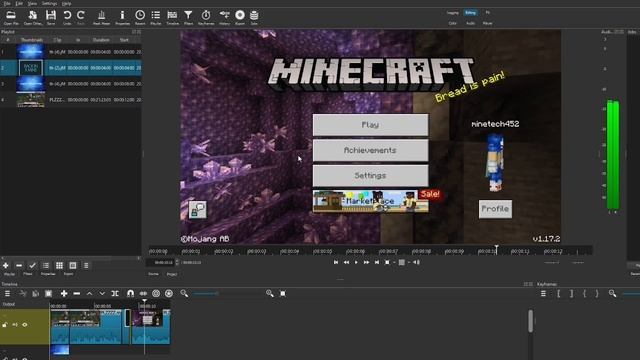Image resolution: width=640 pixels, height=360 pixels.
Task: Fast forward the preview playback
Action: [x=367, y=262]
